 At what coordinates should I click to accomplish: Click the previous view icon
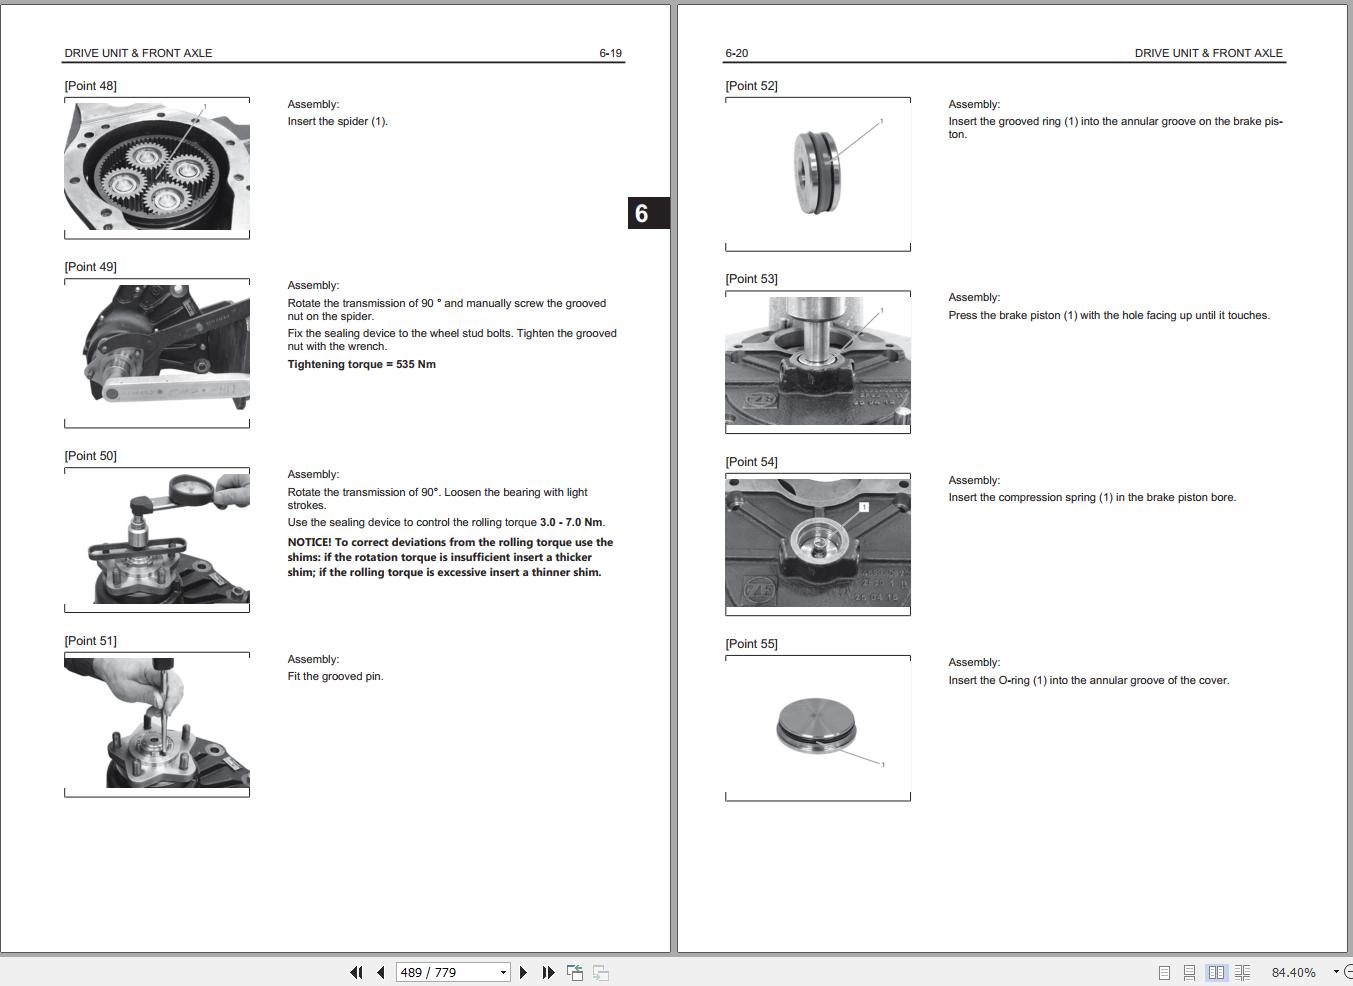pyautogui.click(x=575, y=972)
